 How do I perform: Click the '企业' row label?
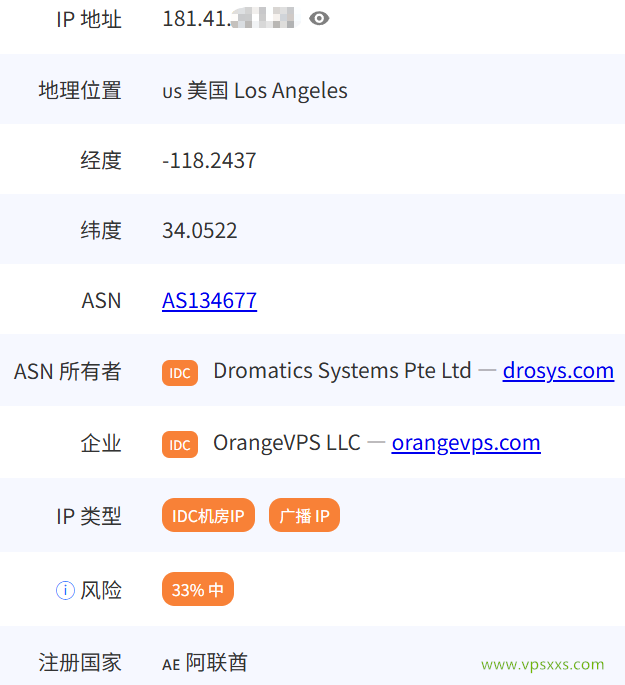101,443
